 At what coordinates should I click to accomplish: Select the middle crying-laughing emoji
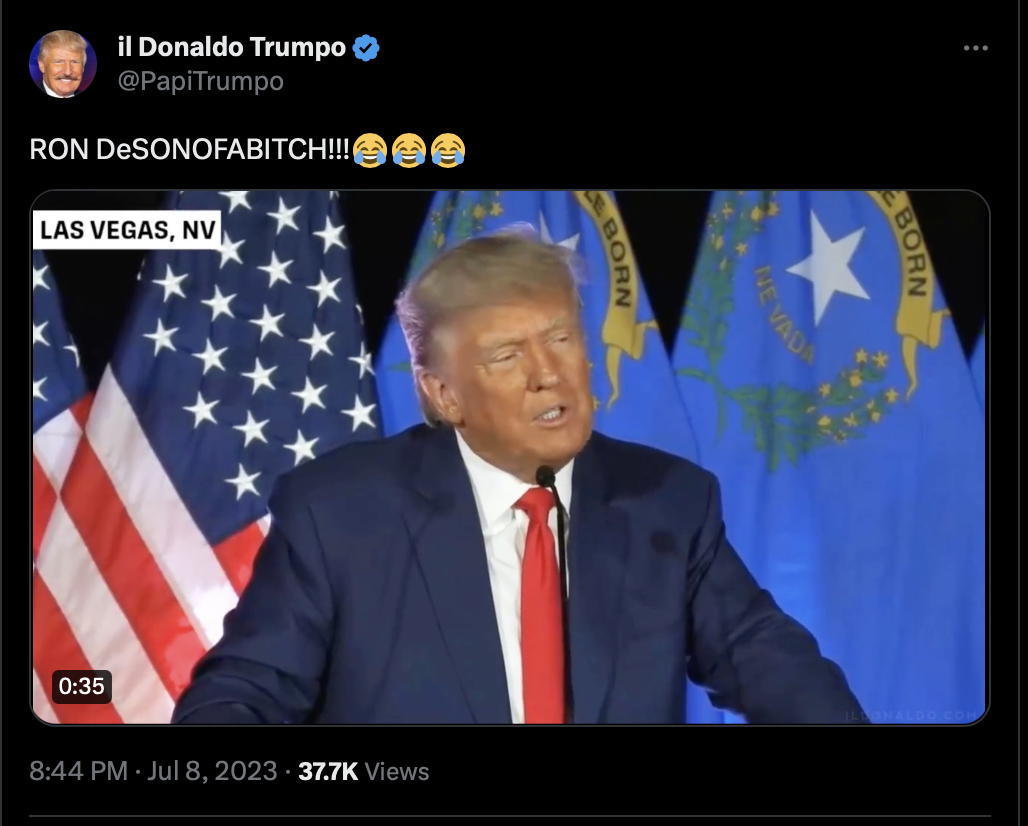[409, 150]
